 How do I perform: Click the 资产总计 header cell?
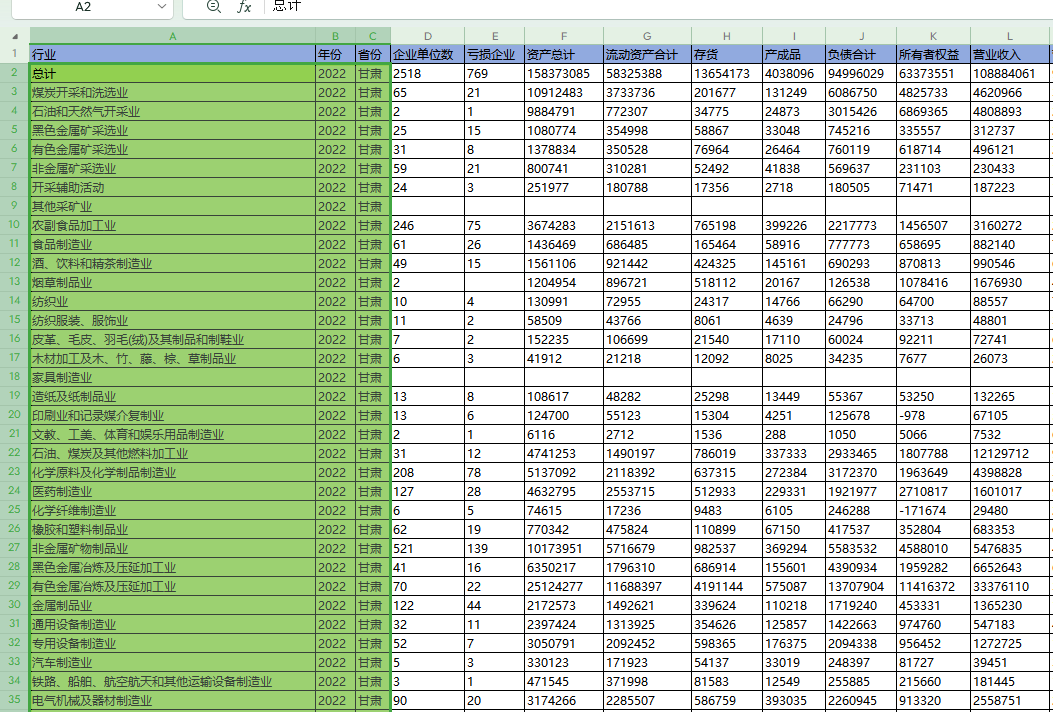(564, 54)
